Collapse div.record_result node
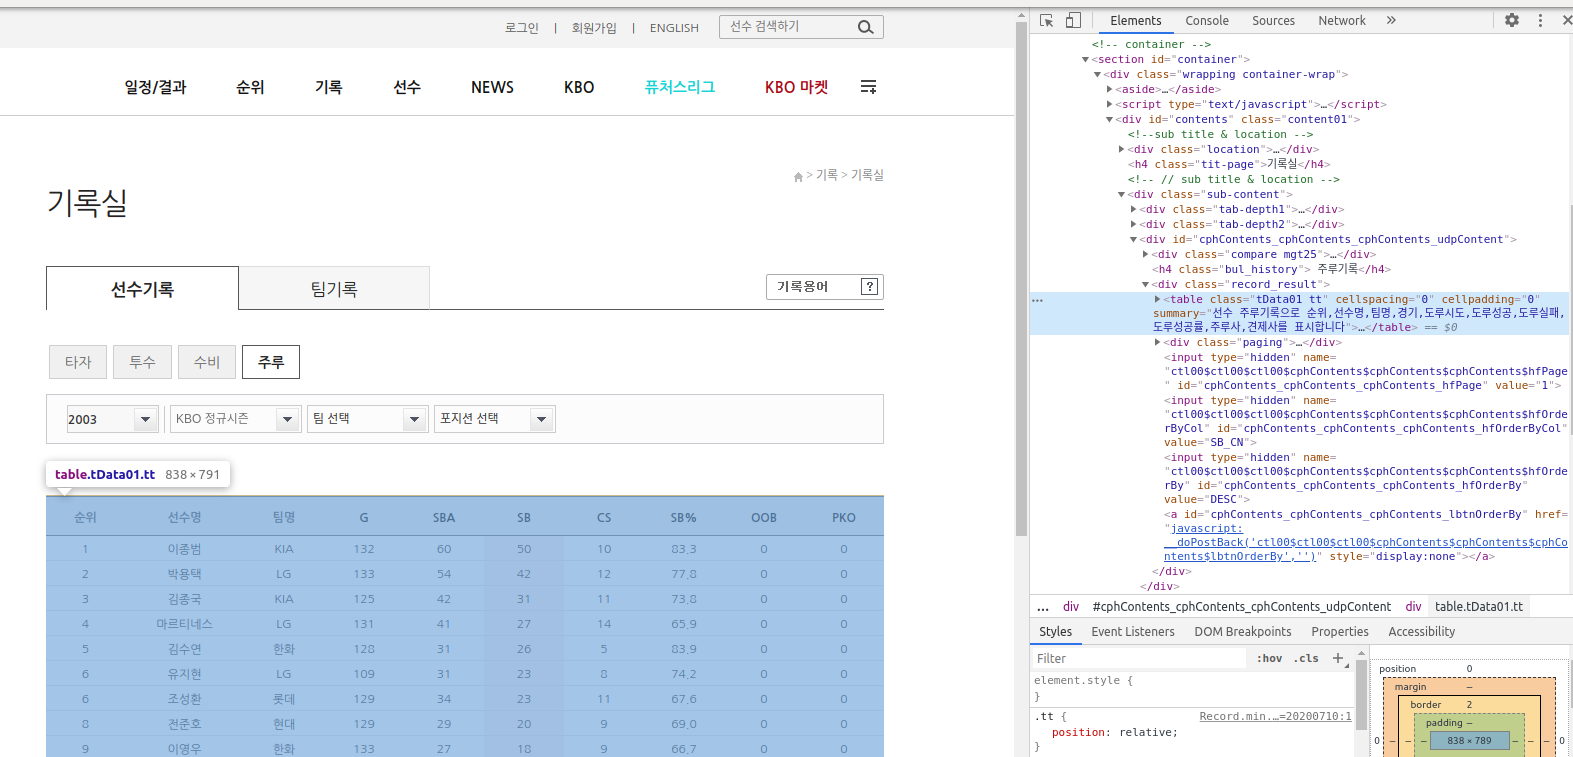 (x=1145, y=284)
